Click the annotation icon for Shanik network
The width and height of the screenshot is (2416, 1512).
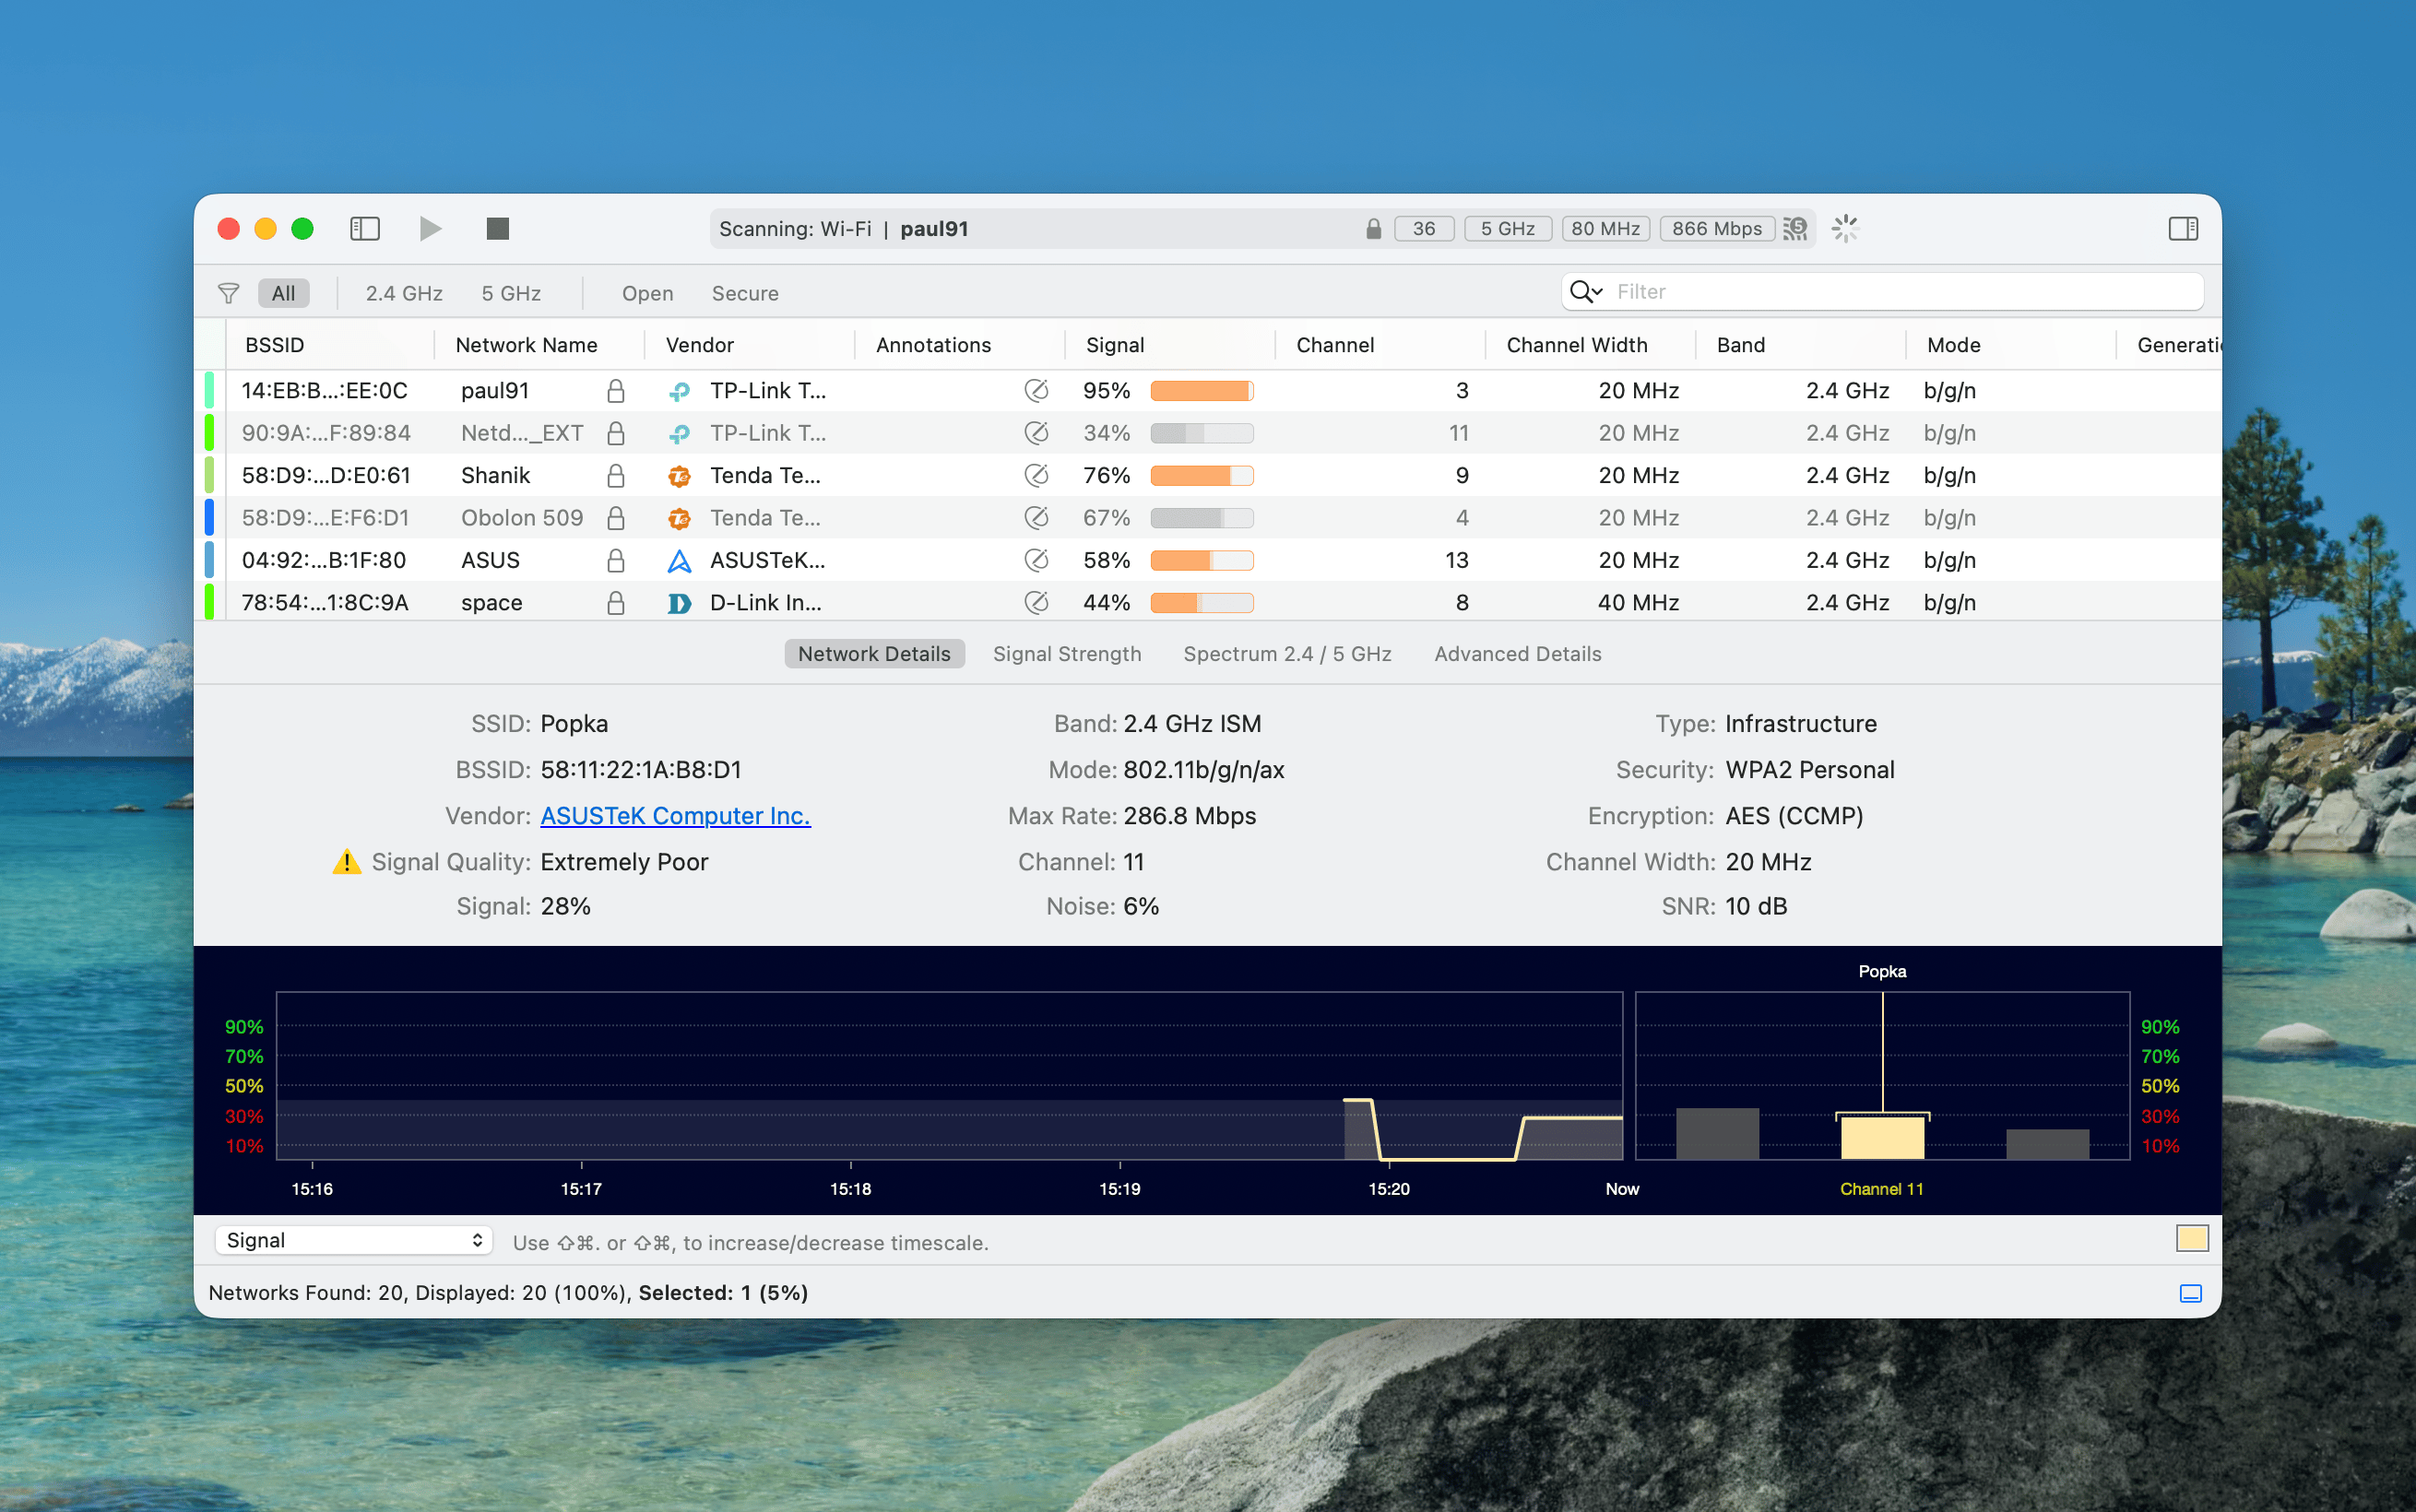point(1036,475)
